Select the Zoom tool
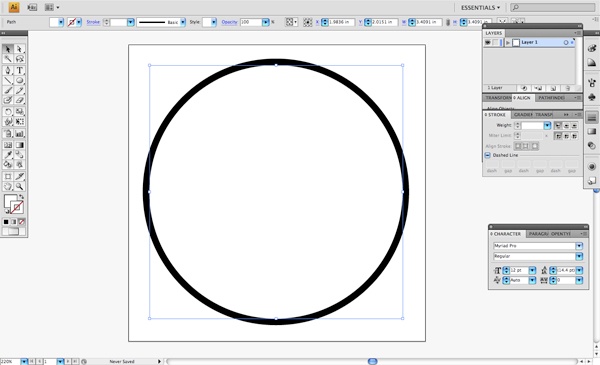Screen dimensions: 600x365 tap(20, 187)
